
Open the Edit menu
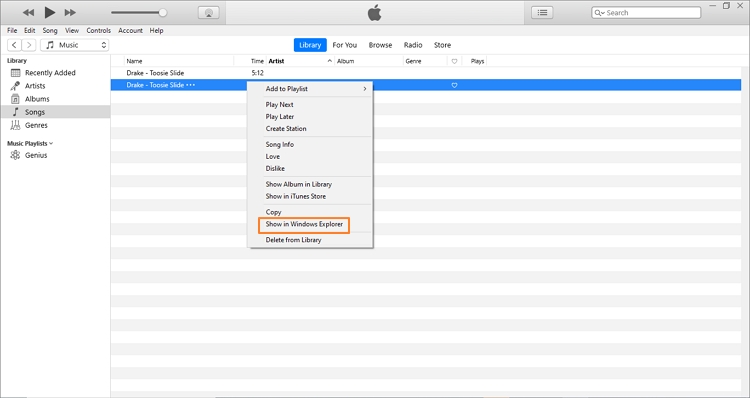pos(30,30)
